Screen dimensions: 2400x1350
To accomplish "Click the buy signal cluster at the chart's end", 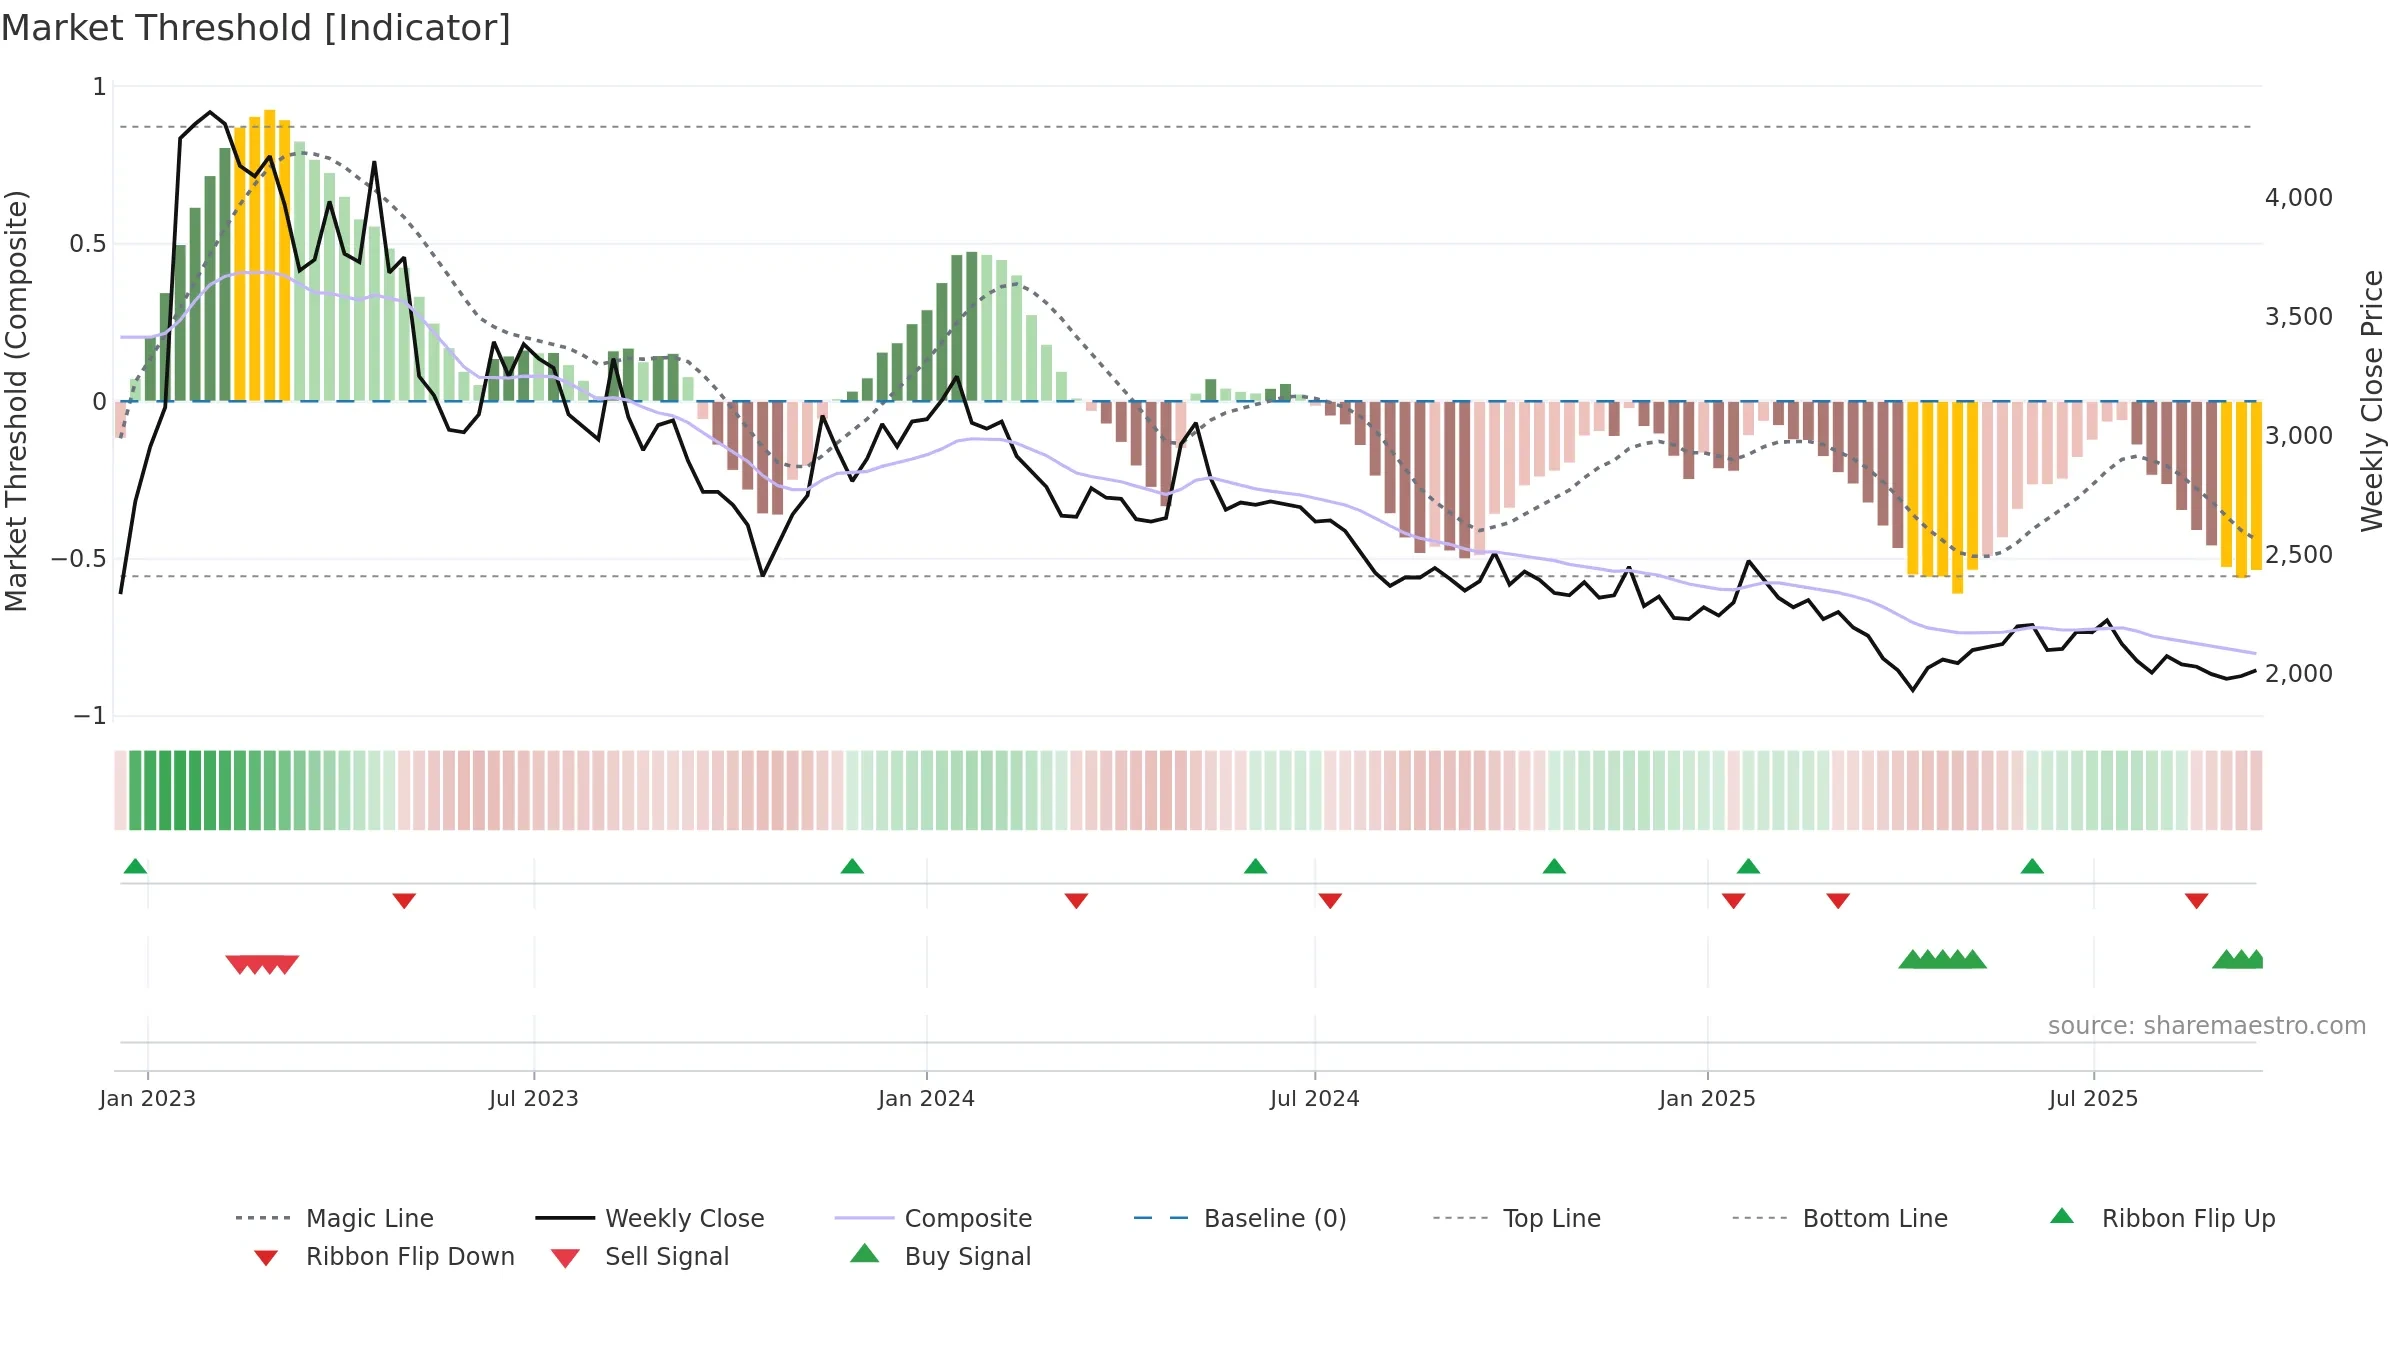I will pyautogui.click(x=2238, y=959).
